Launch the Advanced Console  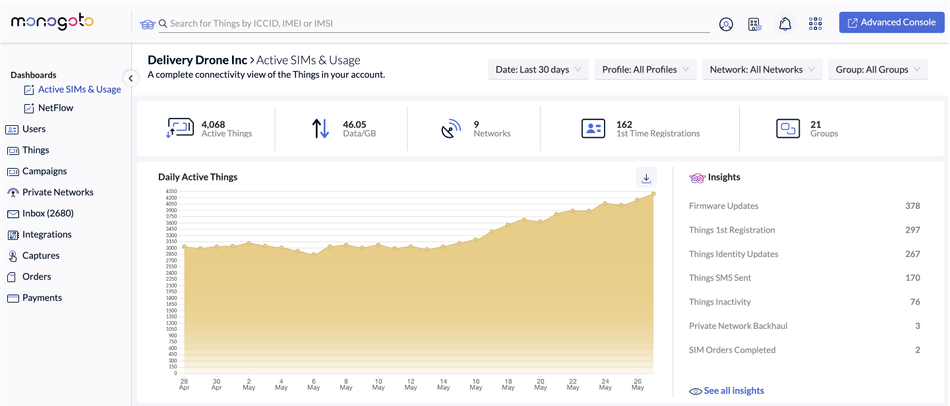891,23
